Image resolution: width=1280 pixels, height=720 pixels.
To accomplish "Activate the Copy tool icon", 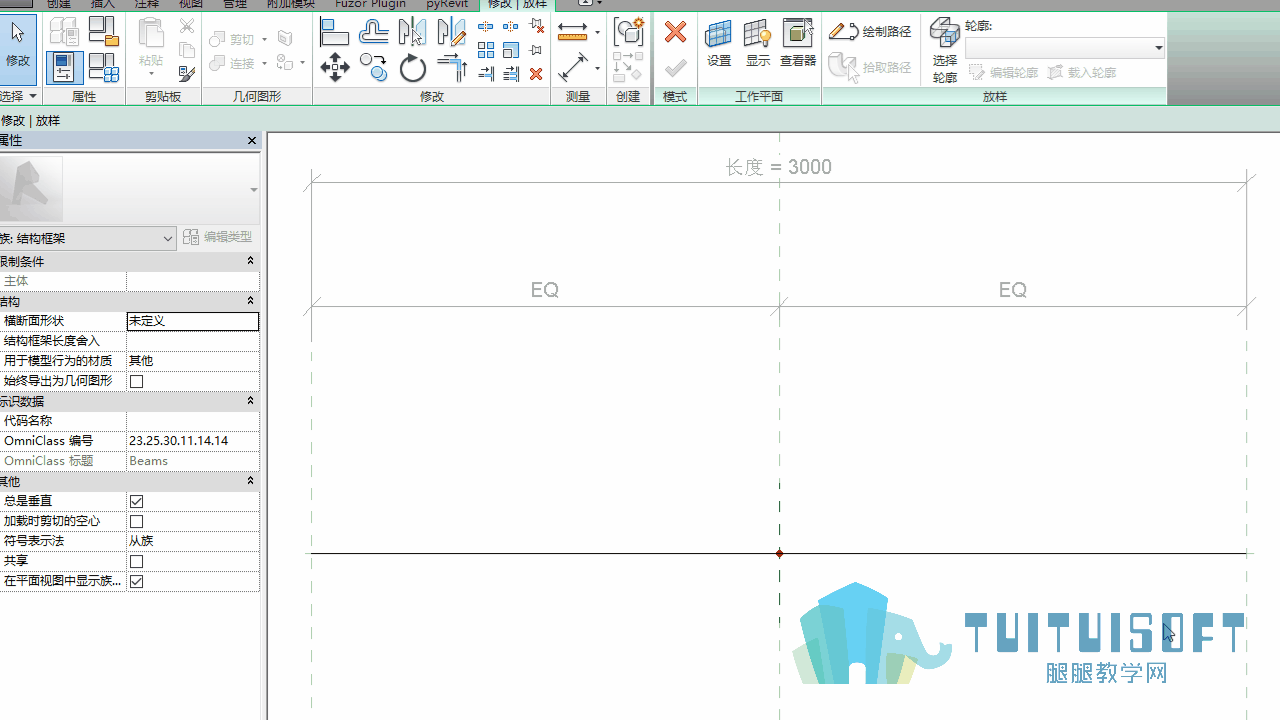I will click(x=373, y=68).
